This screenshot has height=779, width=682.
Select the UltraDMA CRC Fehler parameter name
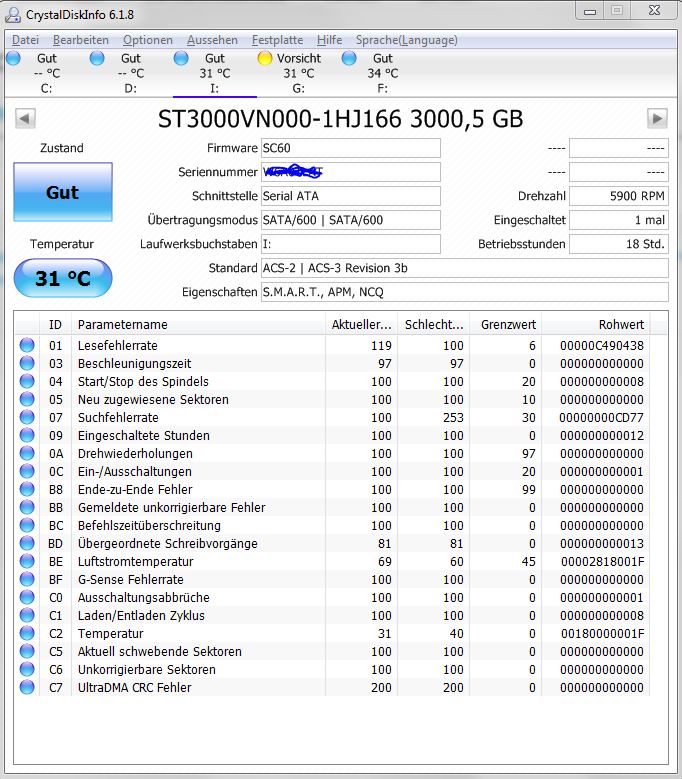[135, 687]
